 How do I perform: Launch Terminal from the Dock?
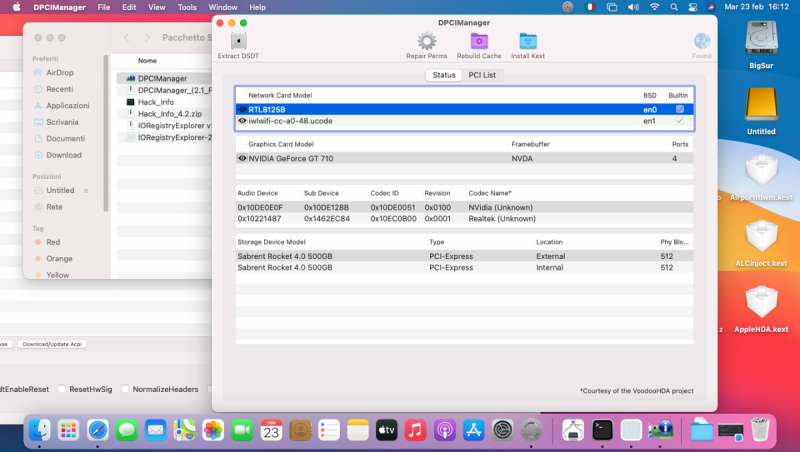(602, 430)
